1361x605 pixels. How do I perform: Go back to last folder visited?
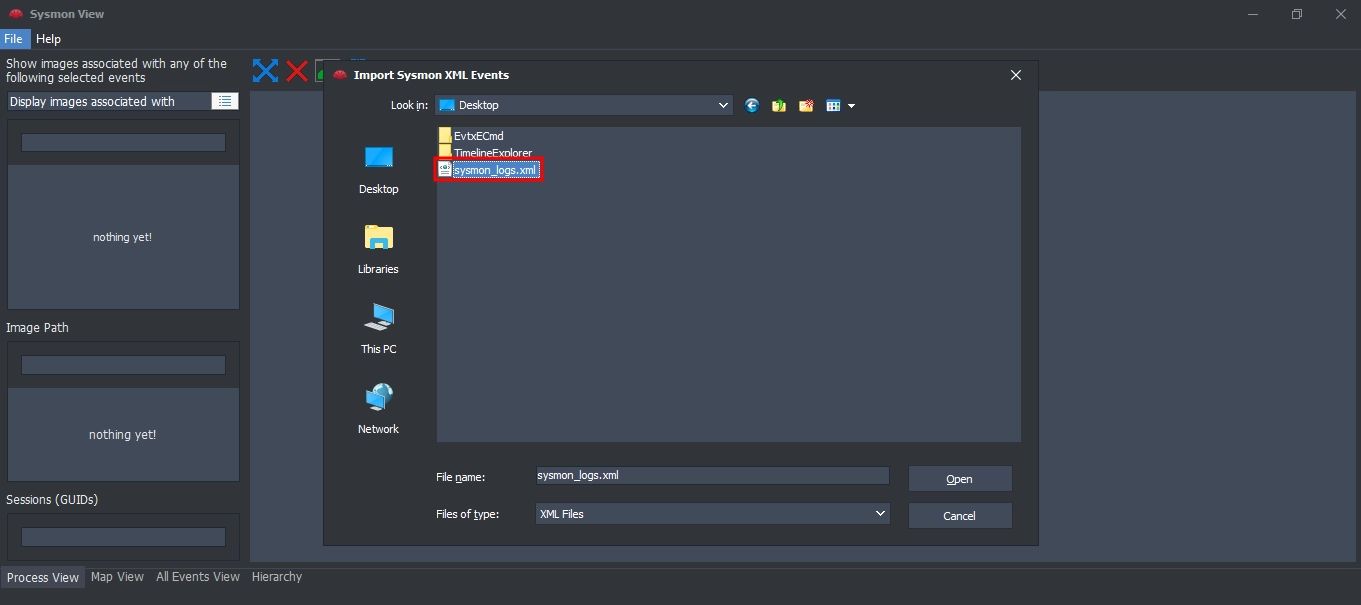(x=752, y=106)
